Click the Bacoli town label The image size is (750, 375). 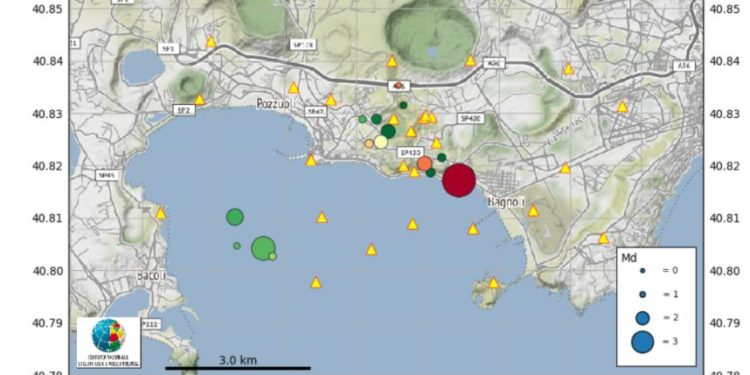click(x=151, y=276)
